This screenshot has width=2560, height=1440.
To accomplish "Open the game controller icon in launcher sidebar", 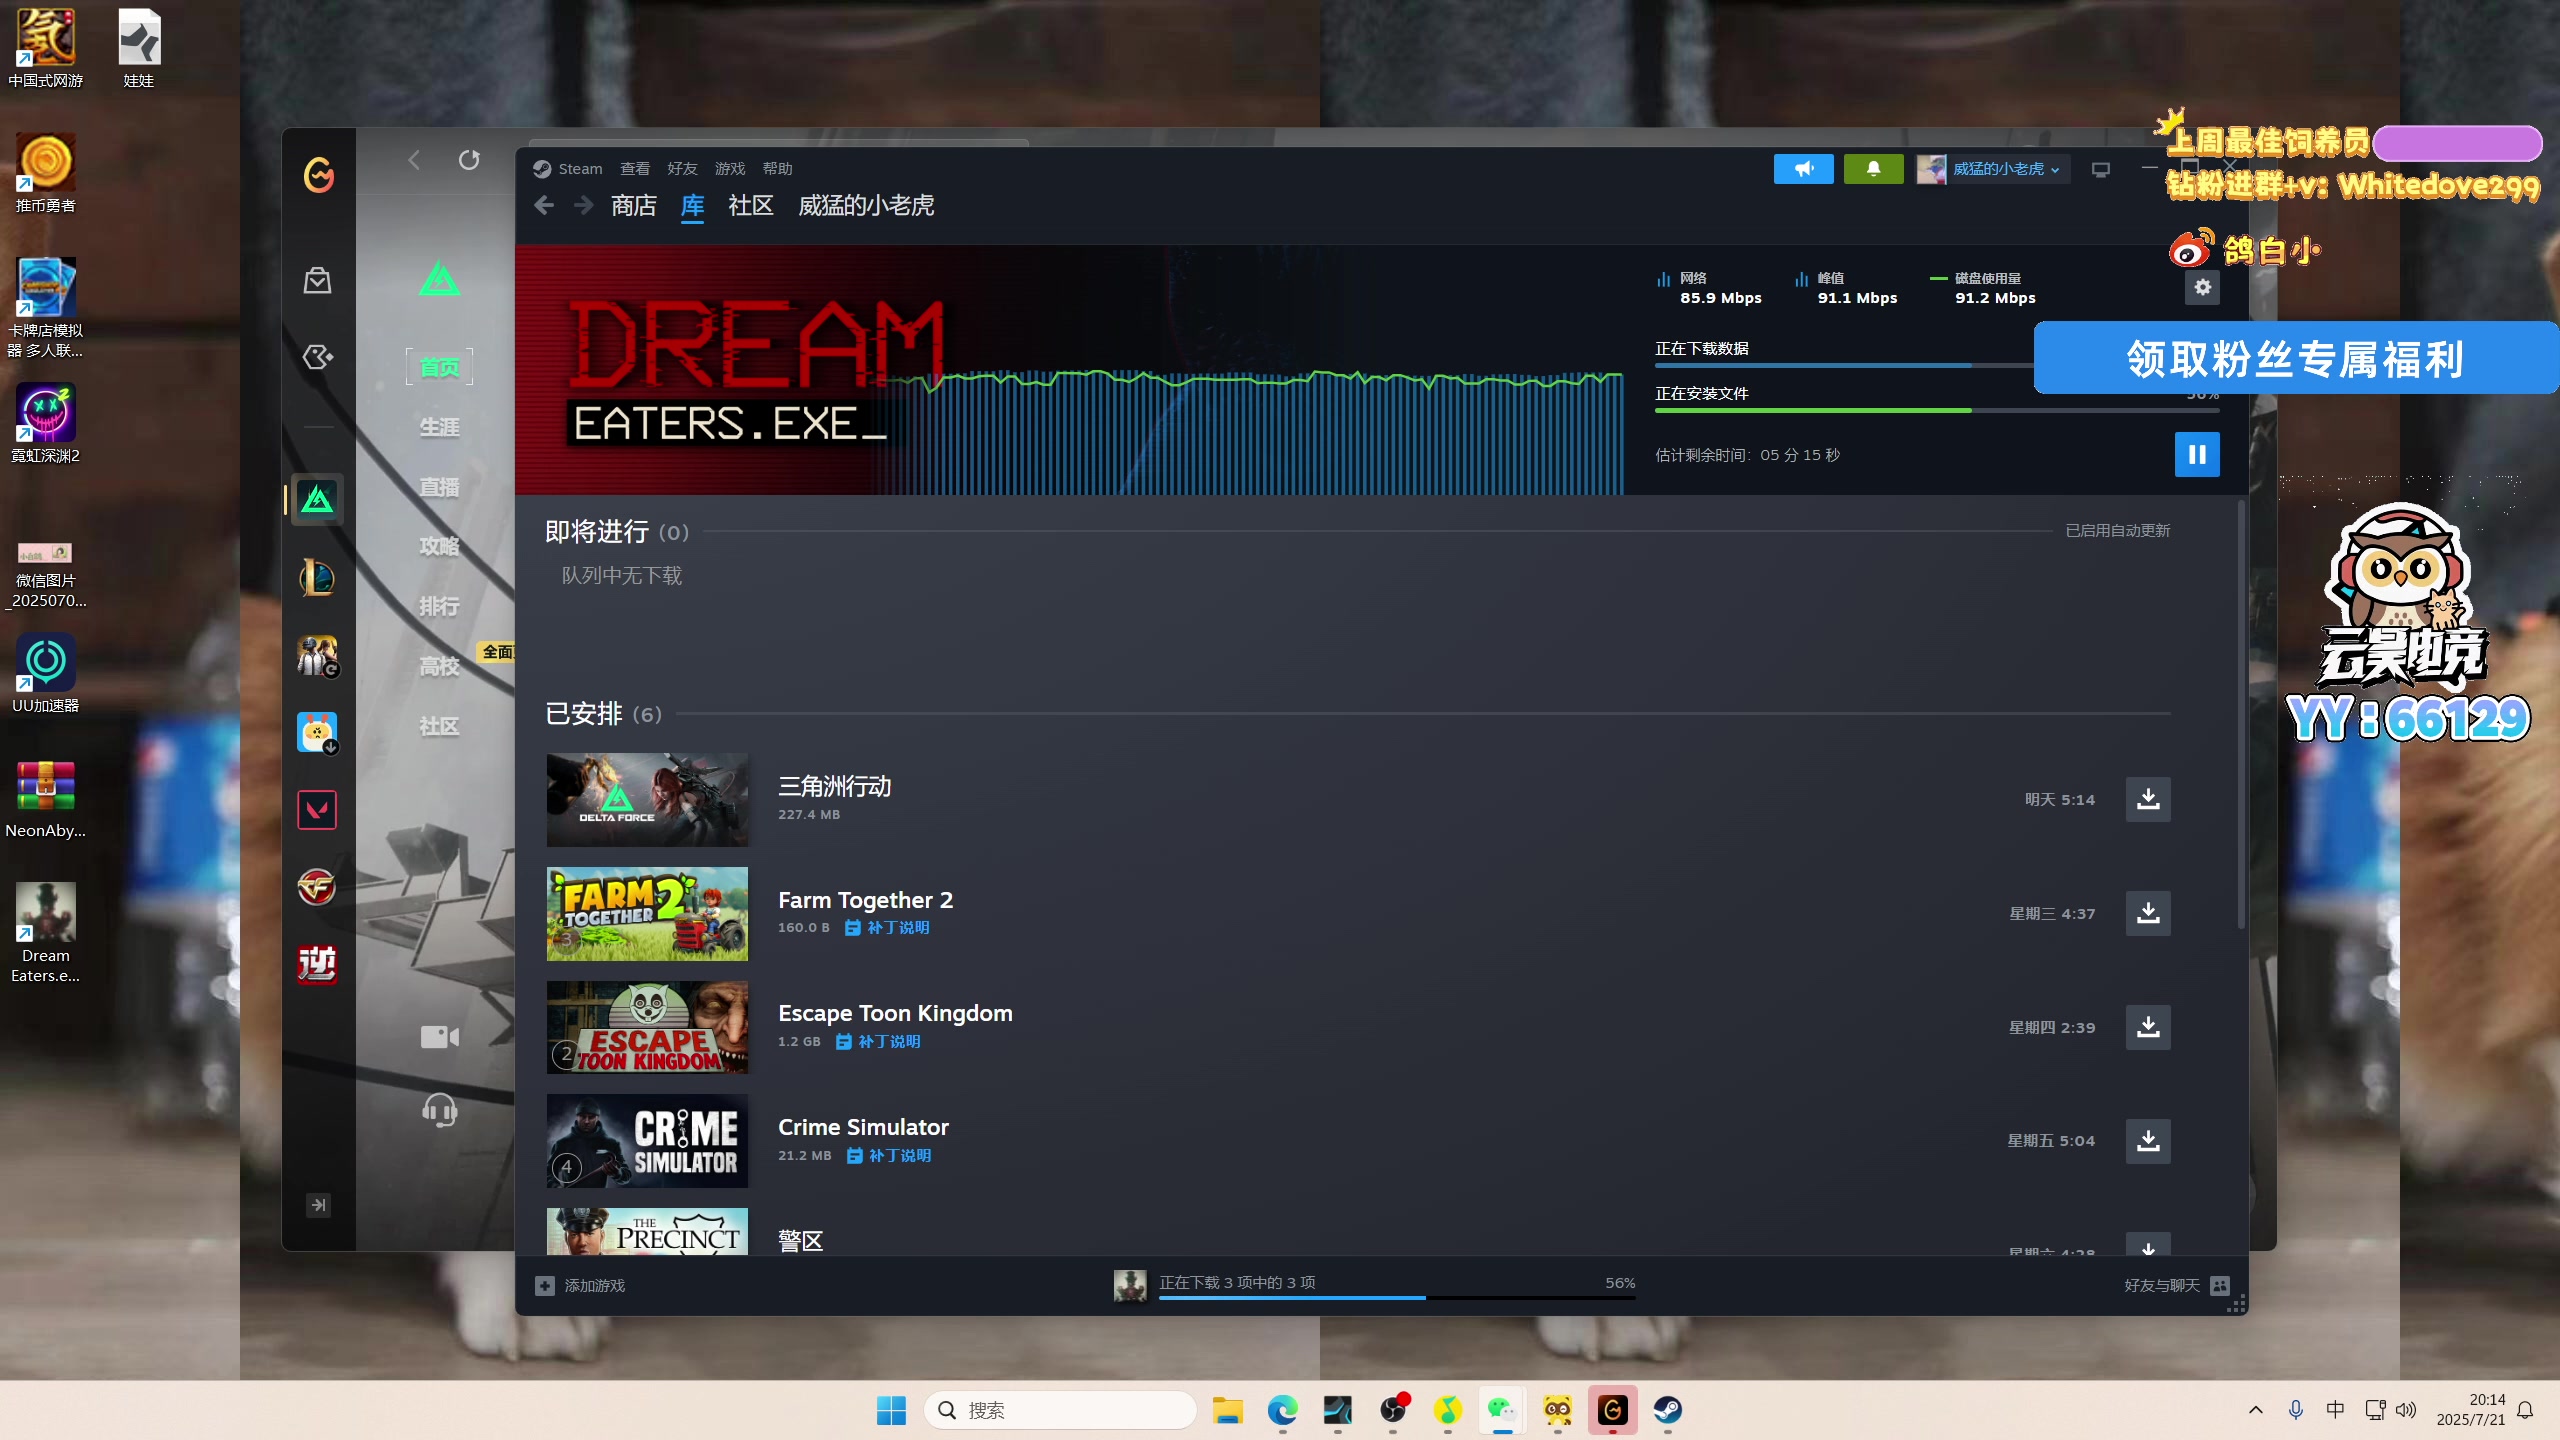I will coord(318,357).
